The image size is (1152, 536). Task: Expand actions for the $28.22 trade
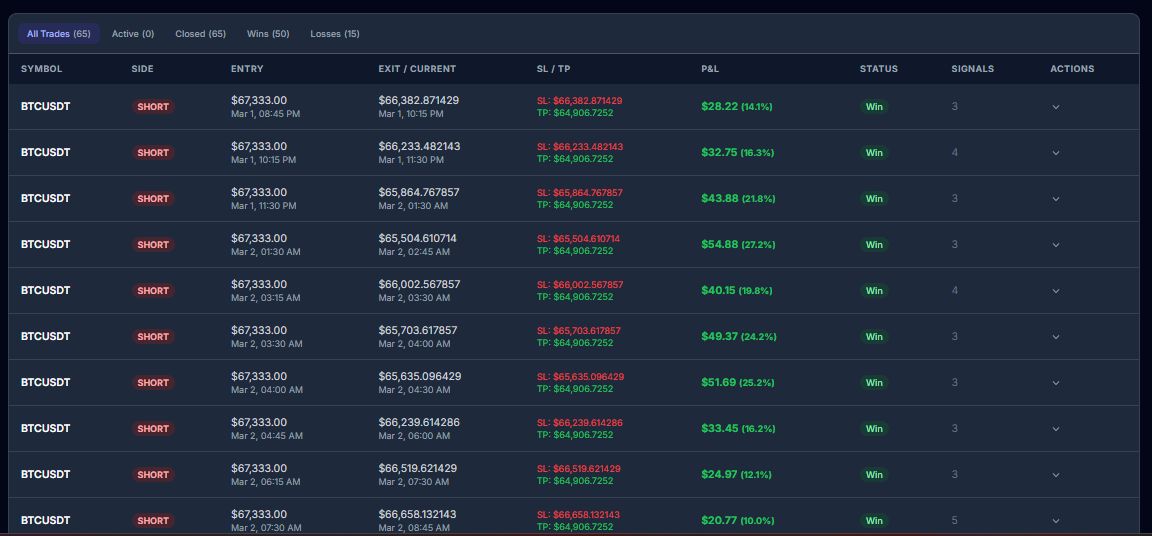pyautogui.click(x=1056, y=107)
